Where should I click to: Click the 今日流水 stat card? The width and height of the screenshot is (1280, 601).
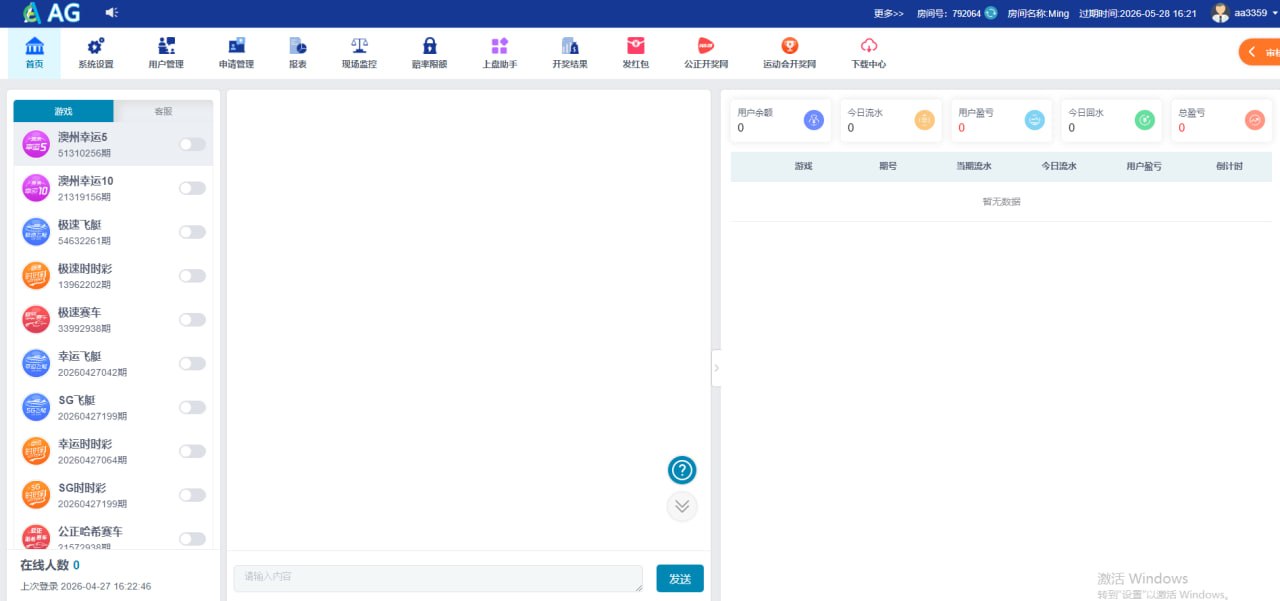[x=892, y=120]
